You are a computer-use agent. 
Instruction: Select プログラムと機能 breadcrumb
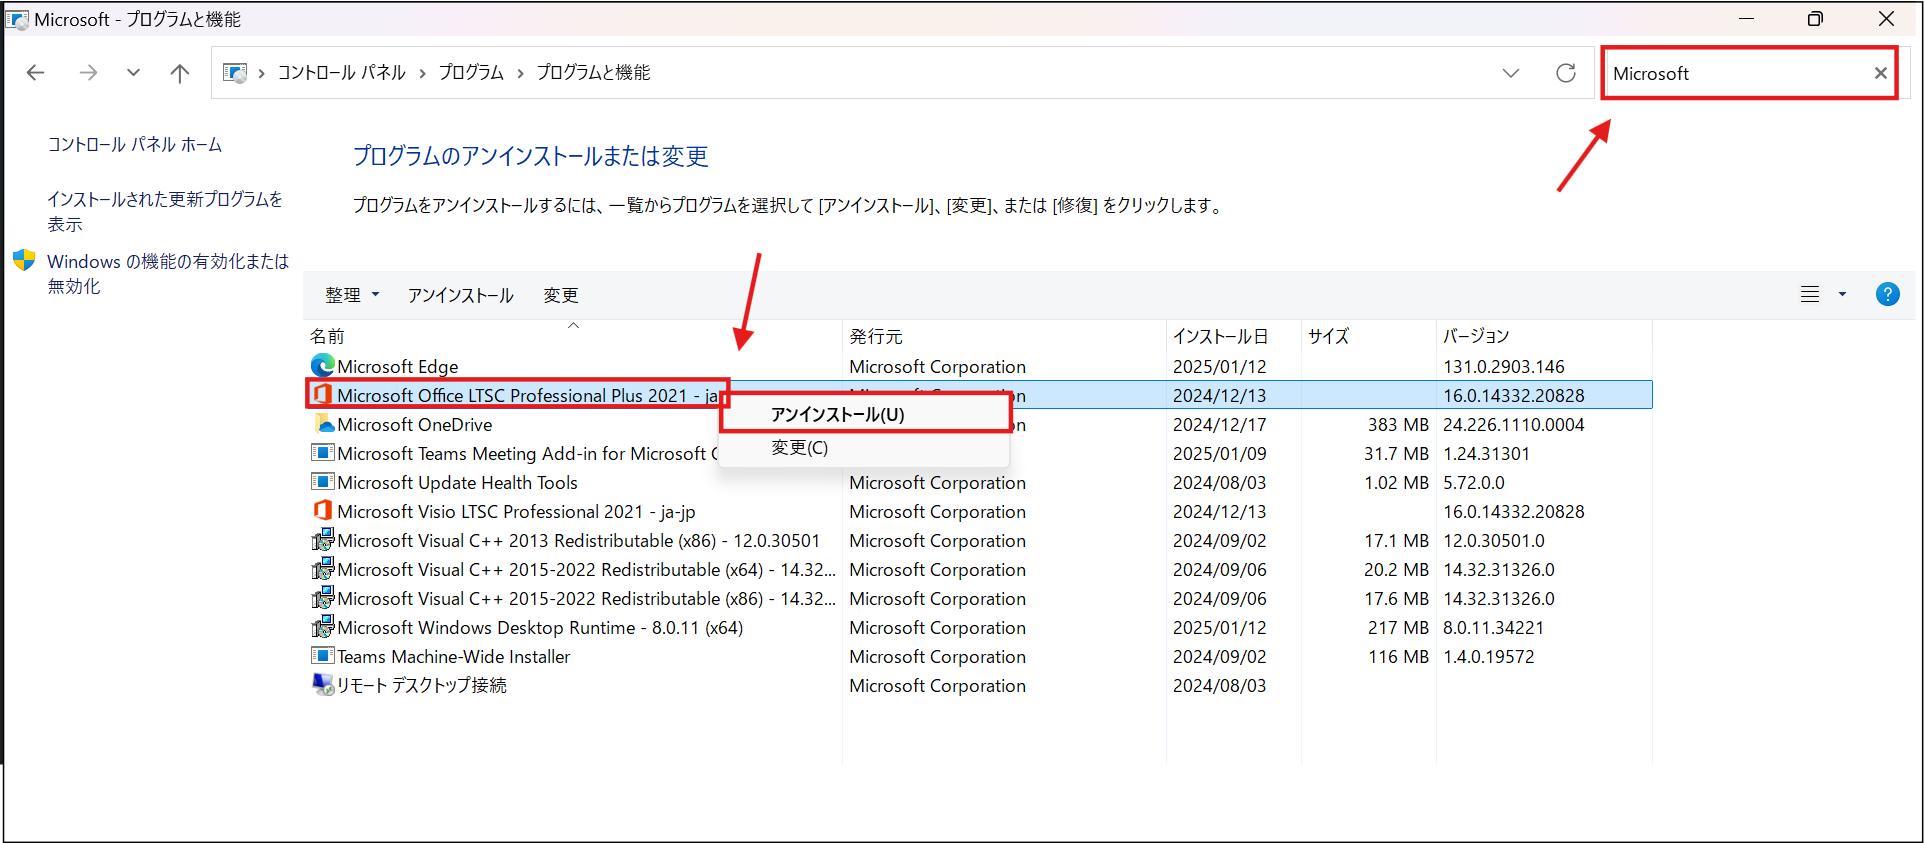click(594, 73)
